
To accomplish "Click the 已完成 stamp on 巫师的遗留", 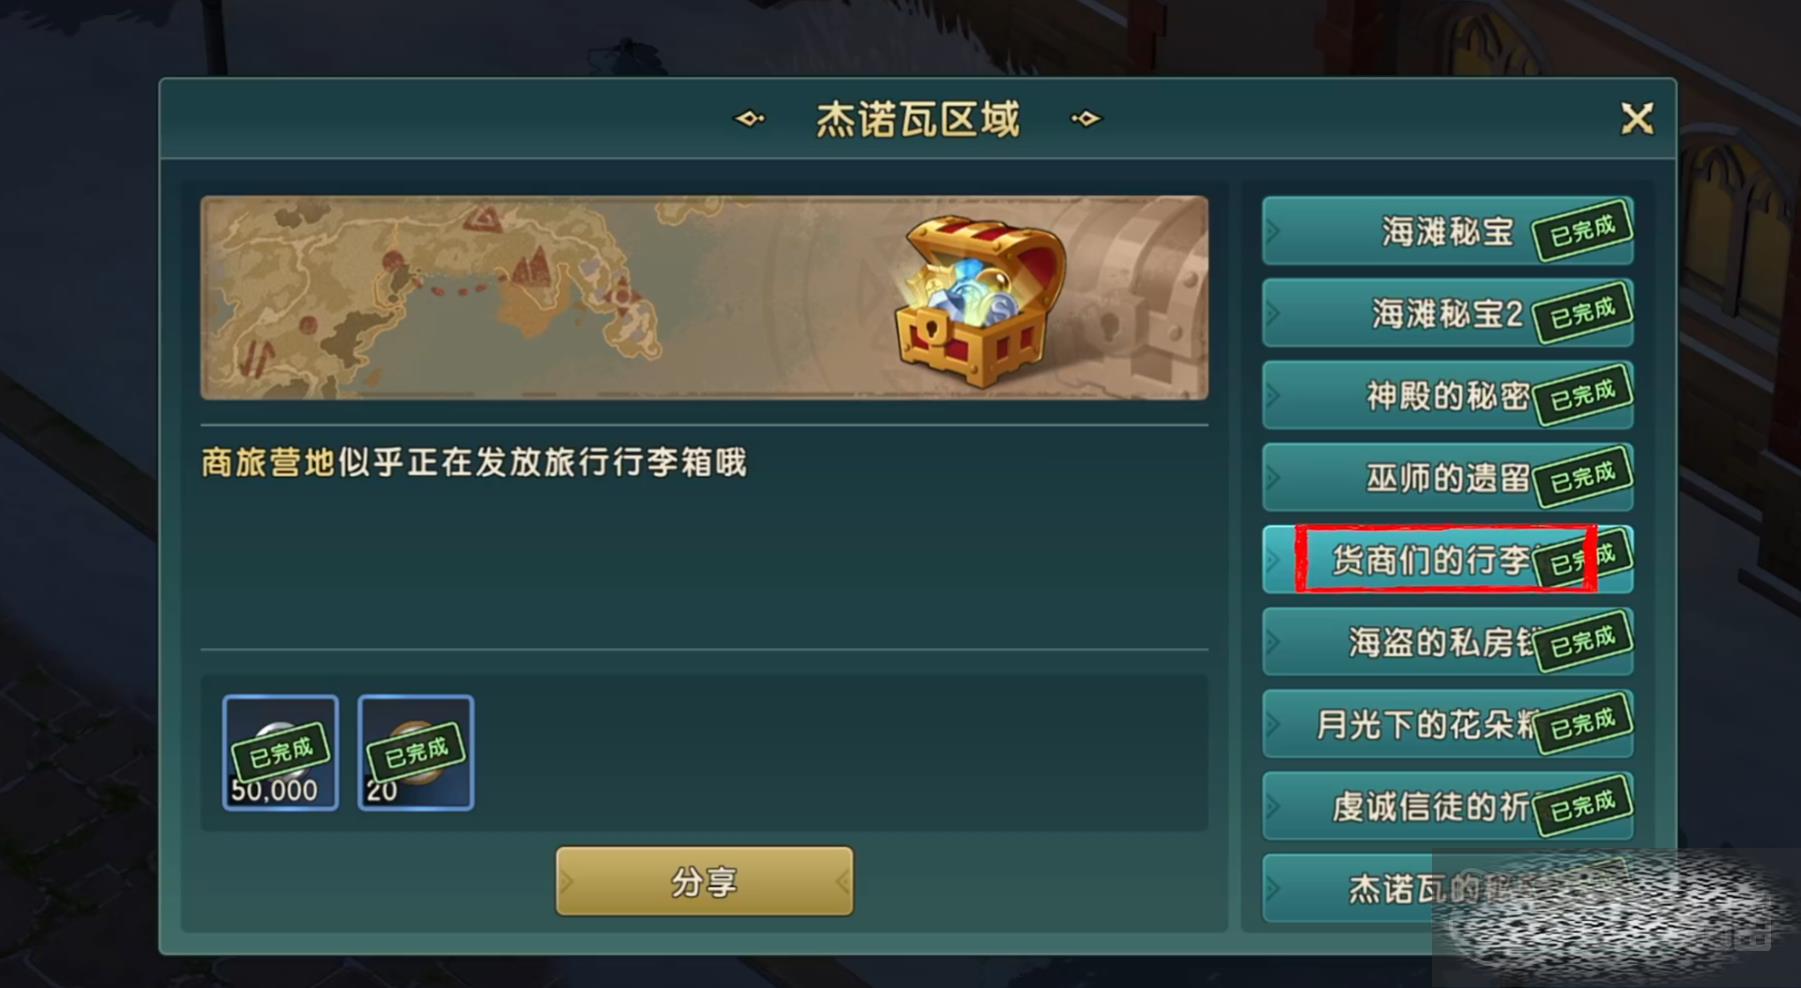I will (x=1583, y=477).
